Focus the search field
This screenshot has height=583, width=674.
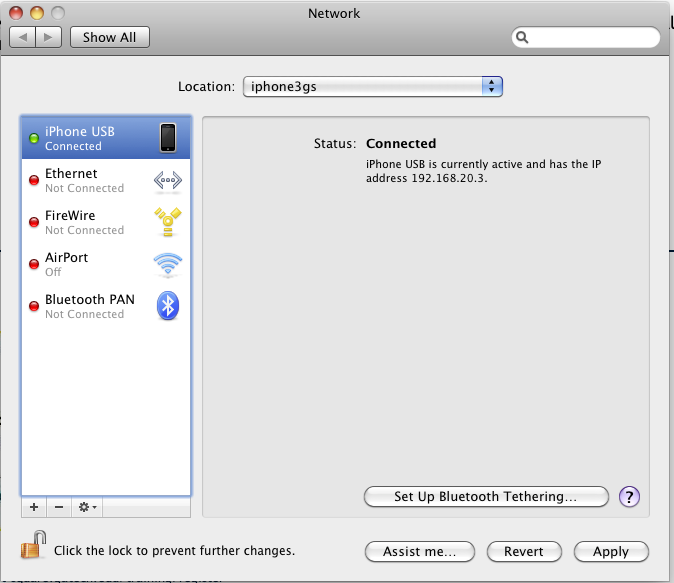coord(585,37)
